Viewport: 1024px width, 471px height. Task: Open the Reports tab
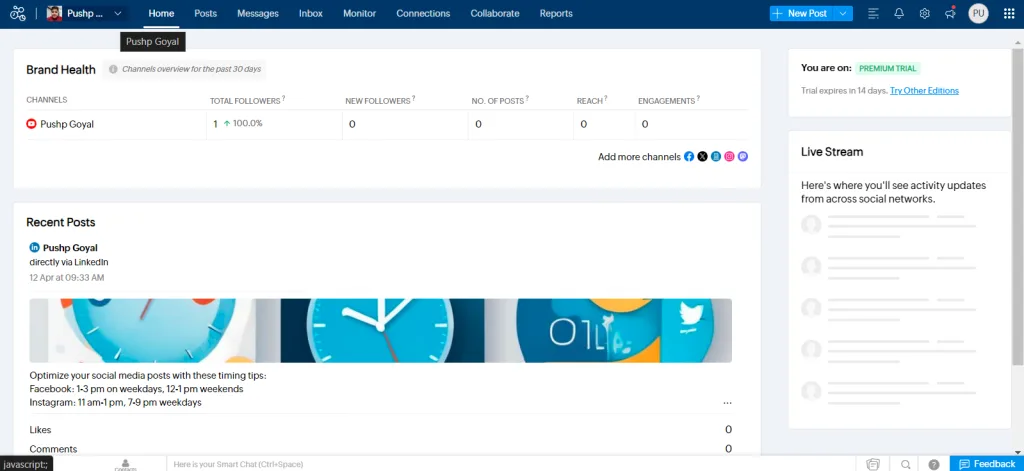(x=556, y=14)
